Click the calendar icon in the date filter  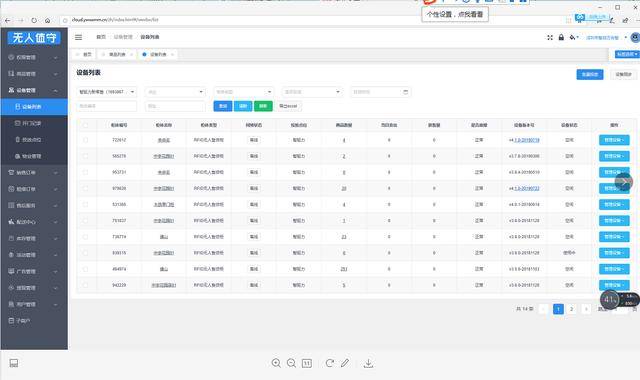[x=405, y=92]
